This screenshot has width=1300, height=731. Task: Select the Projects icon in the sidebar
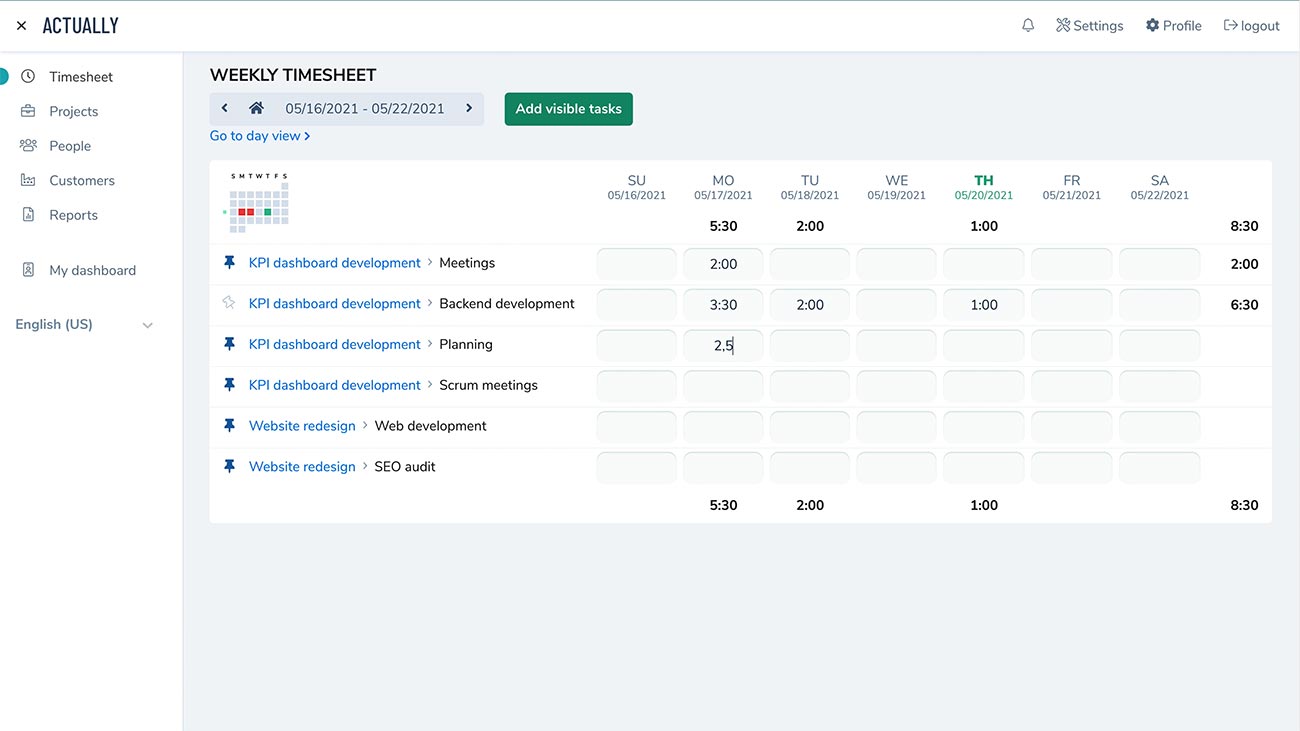click(x=30, y=110)
